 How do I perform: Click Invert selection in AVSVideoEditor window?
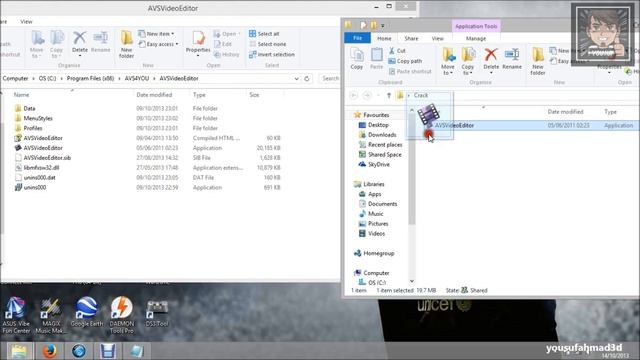click(x=272, y=54)
